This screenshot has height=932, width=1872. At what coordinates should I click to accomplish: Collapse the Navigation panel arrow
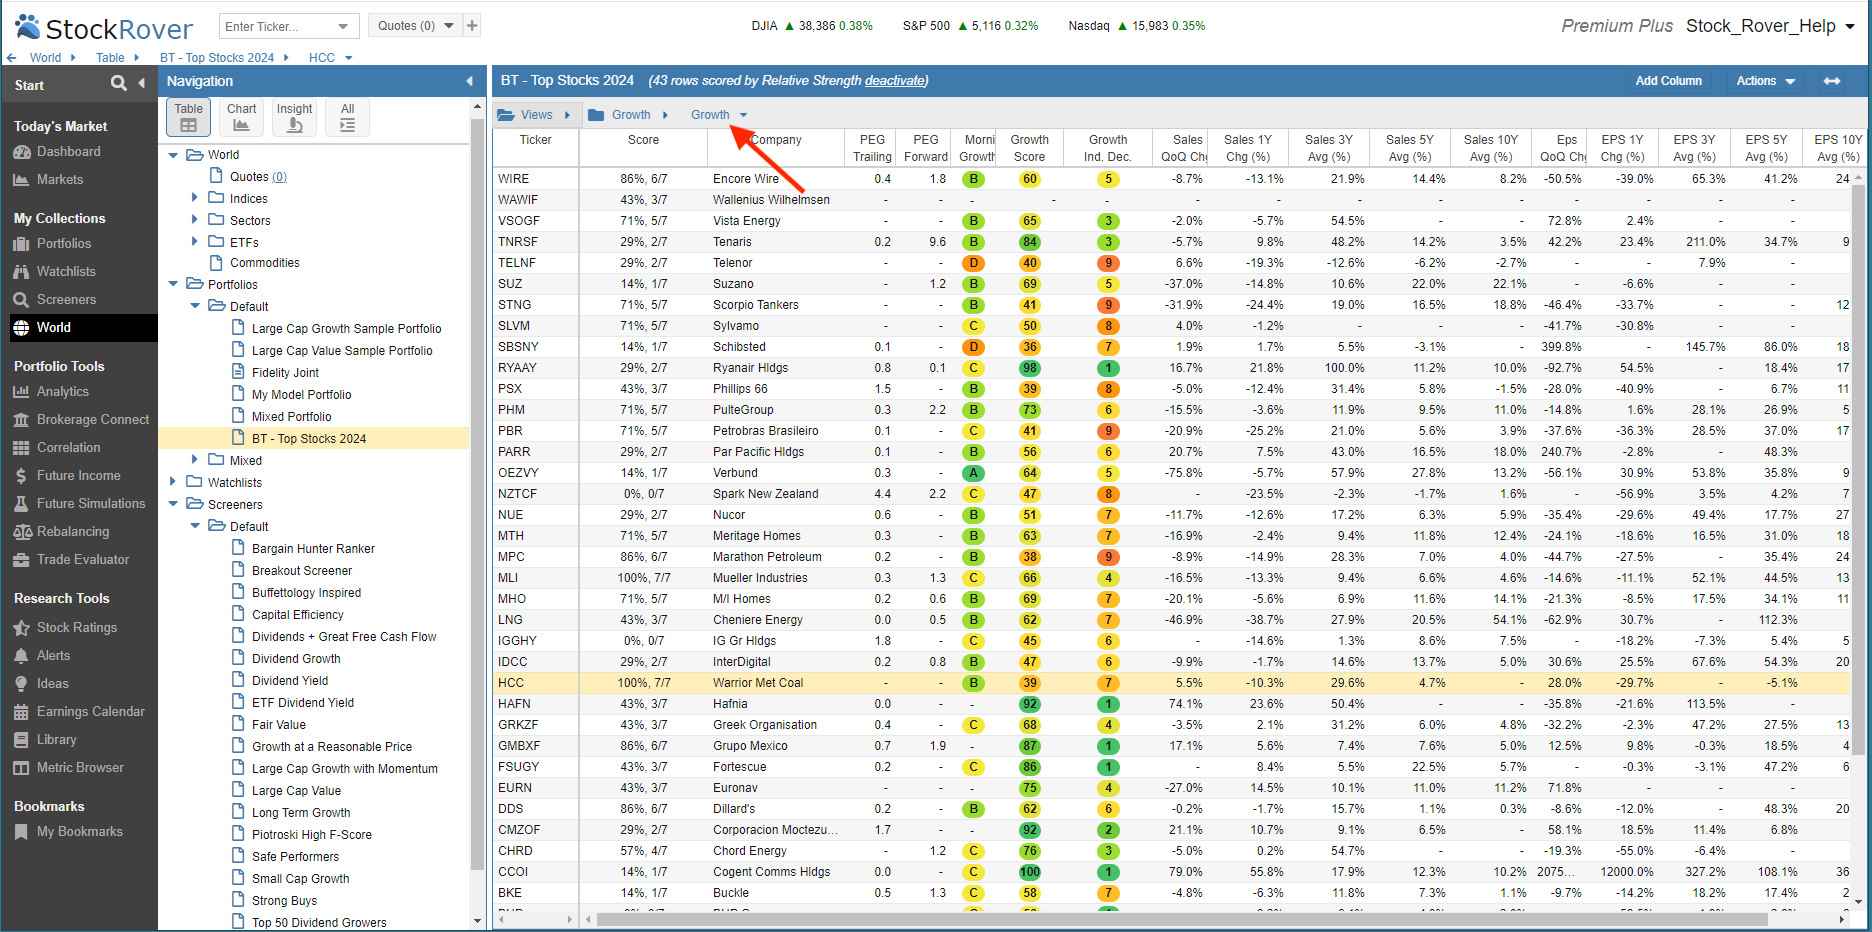(x=470, y=81)
